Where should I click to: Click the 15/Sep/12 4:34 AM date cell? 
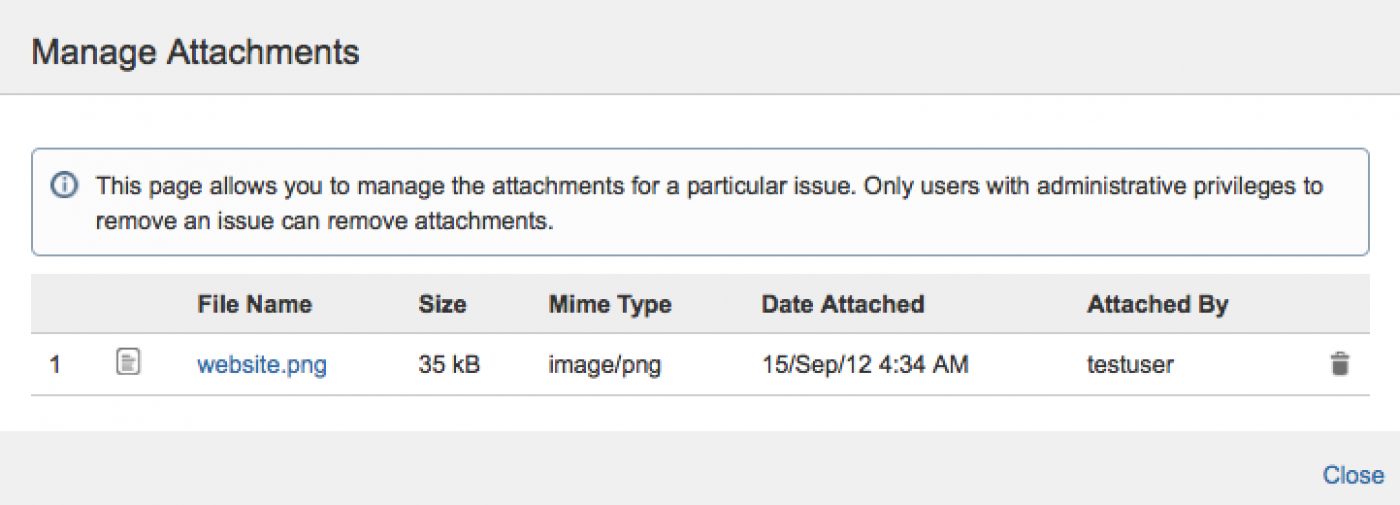point(864,365)
